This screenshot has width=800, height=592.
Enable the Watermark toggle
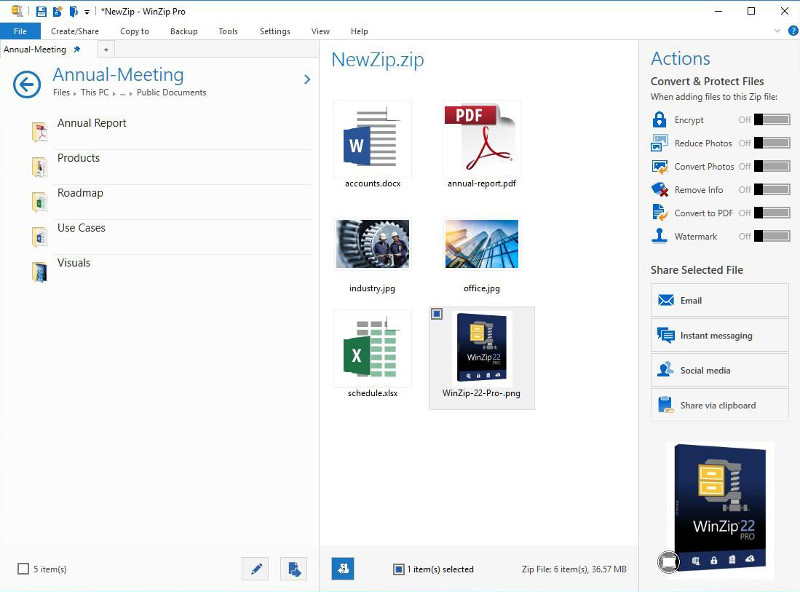772,236
